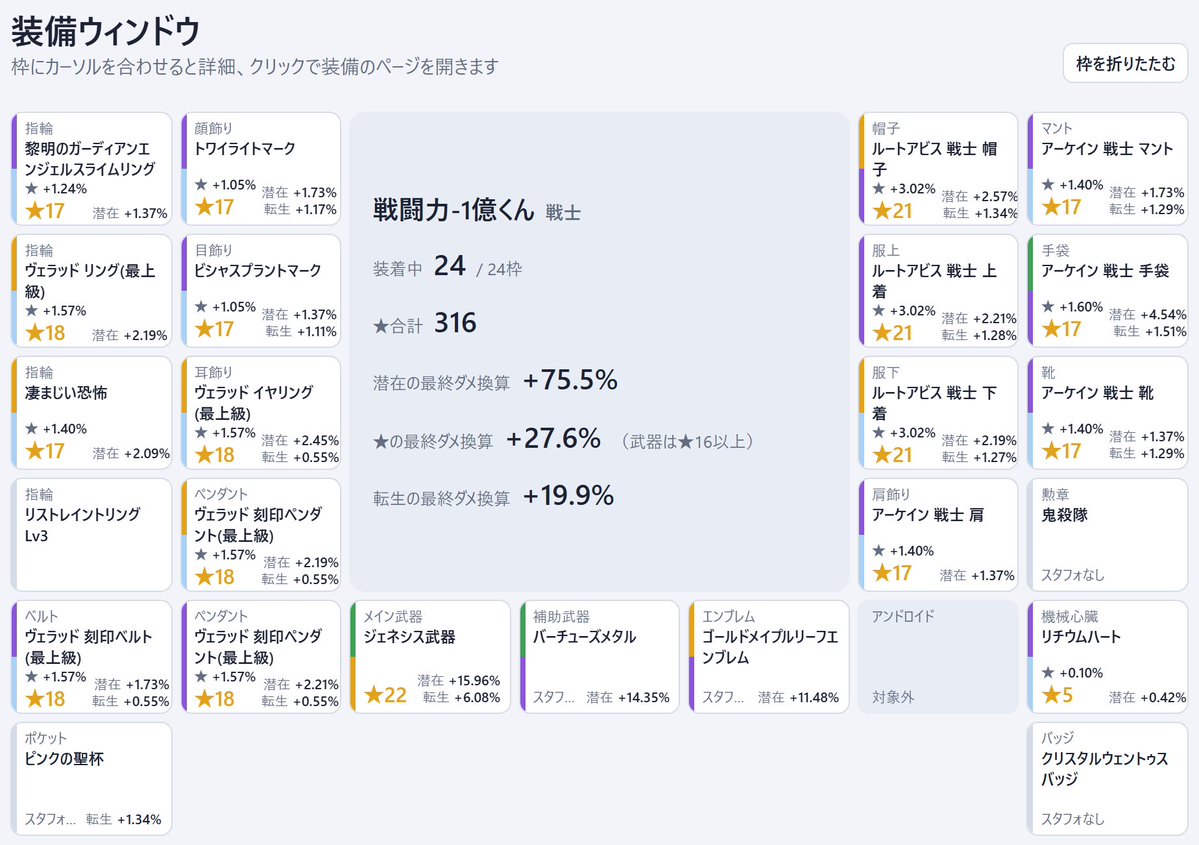This screenshot has height=845, width=1199.
Task: Click the character name 戦闘力-1億くん
Action: pos(453,210)
